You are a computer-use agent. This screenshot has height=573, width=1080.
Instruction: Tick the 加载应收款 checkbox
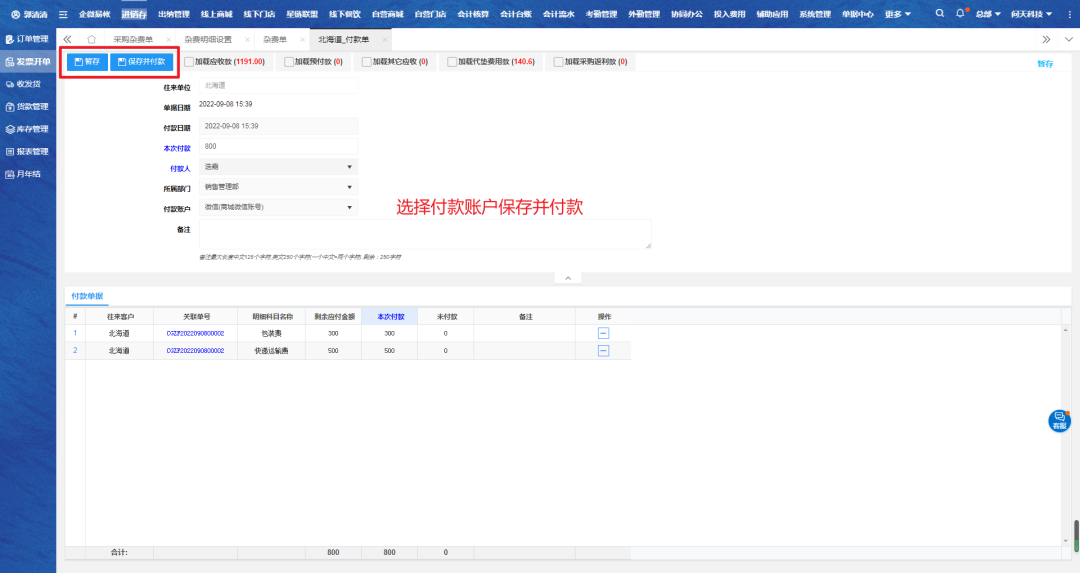pos(189,62)
